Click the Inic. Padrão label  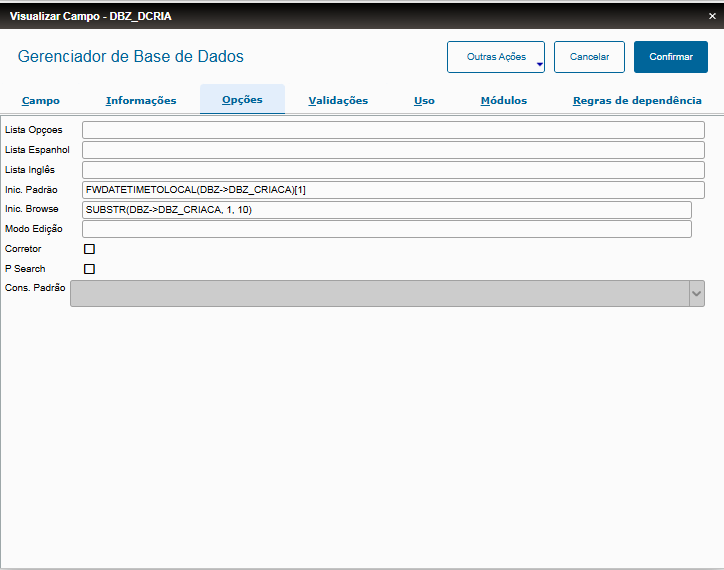31,189
